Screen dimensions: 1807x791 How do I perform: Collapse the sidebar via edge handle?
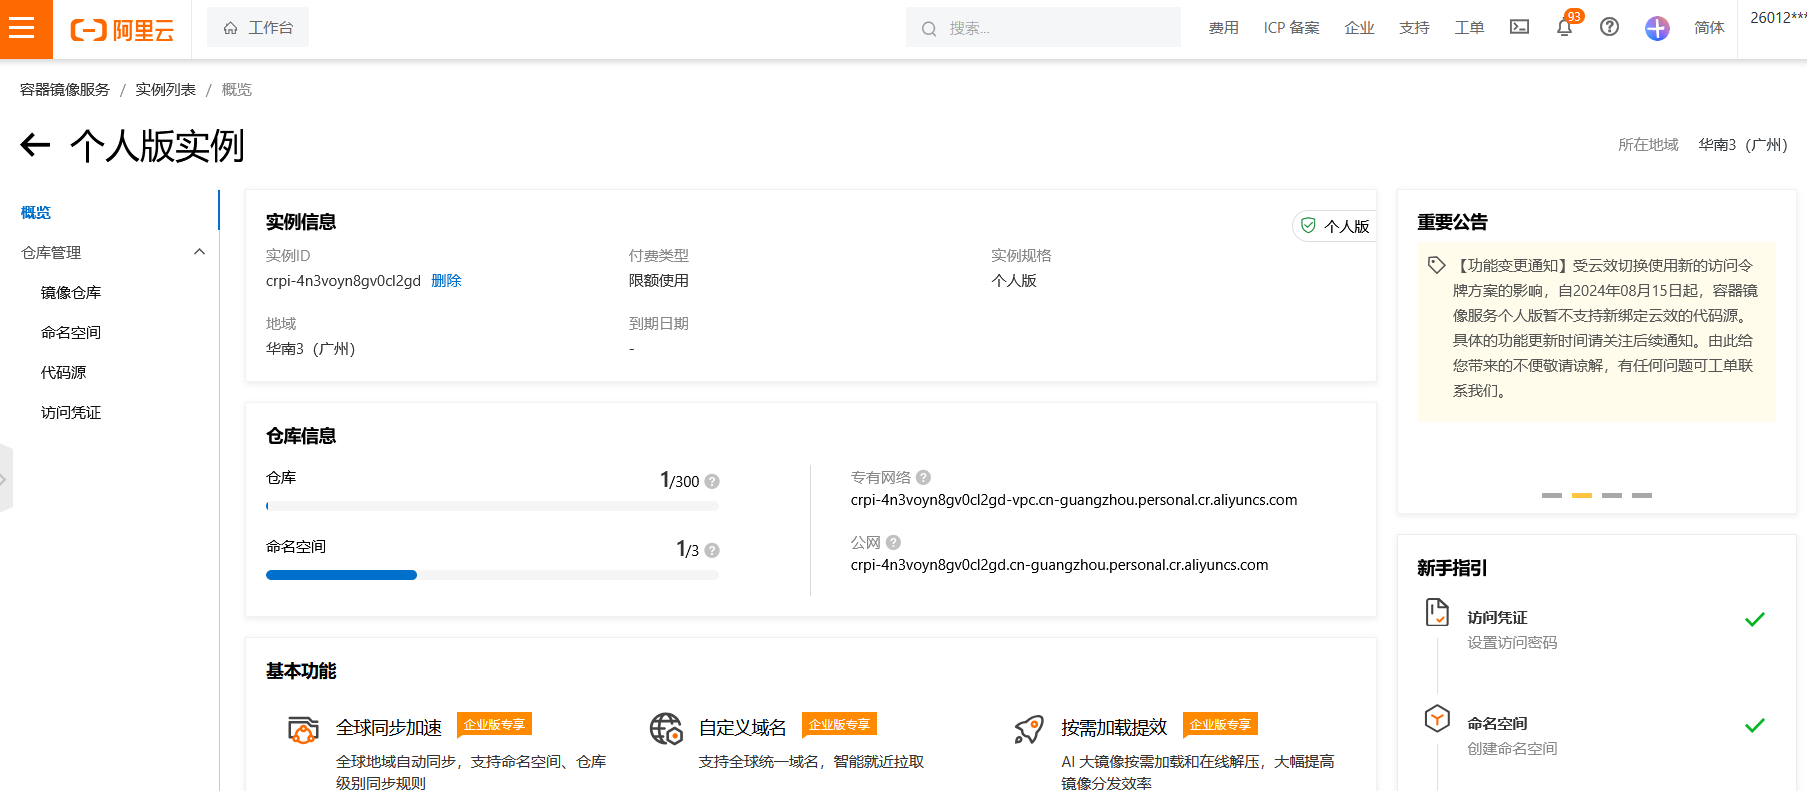5,479
